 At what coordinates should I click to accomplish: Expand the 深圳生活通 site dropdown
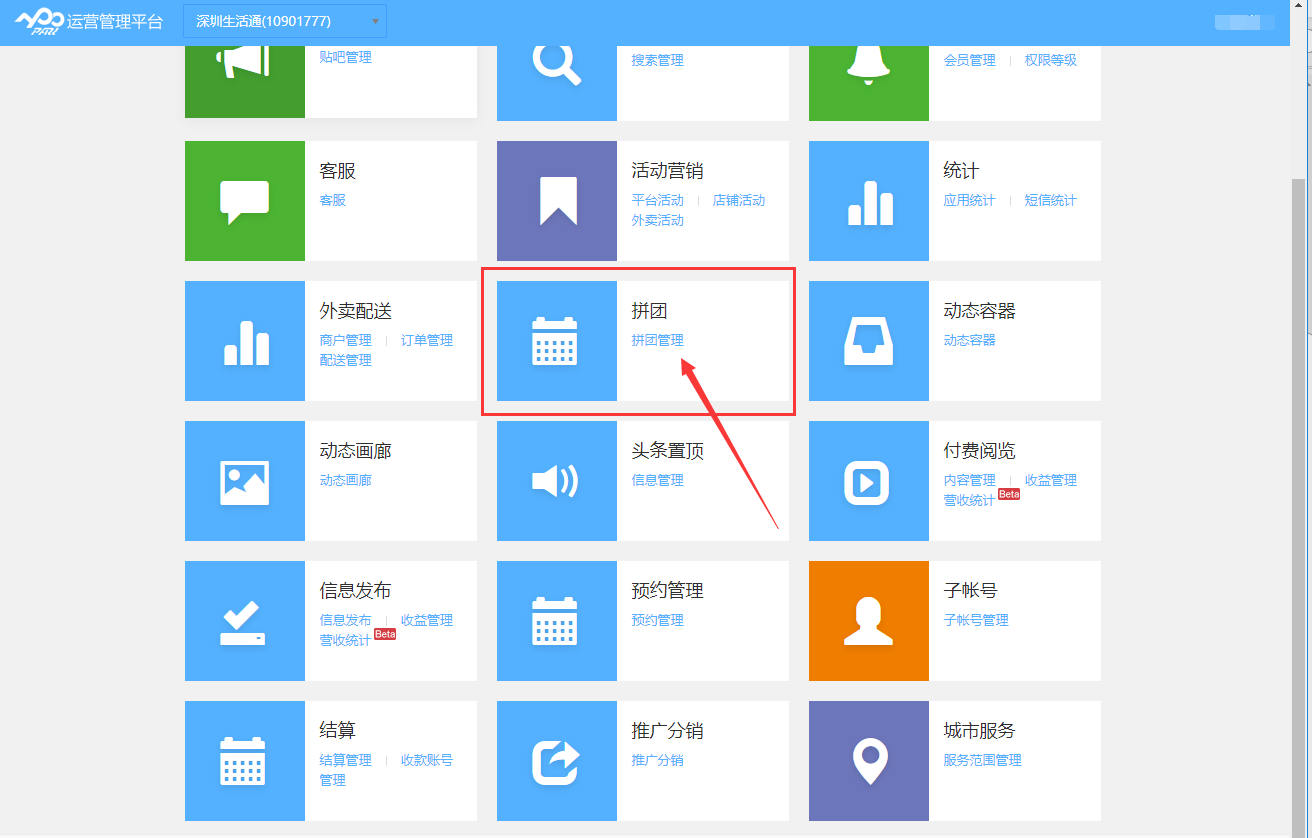[x=285, y=21]
